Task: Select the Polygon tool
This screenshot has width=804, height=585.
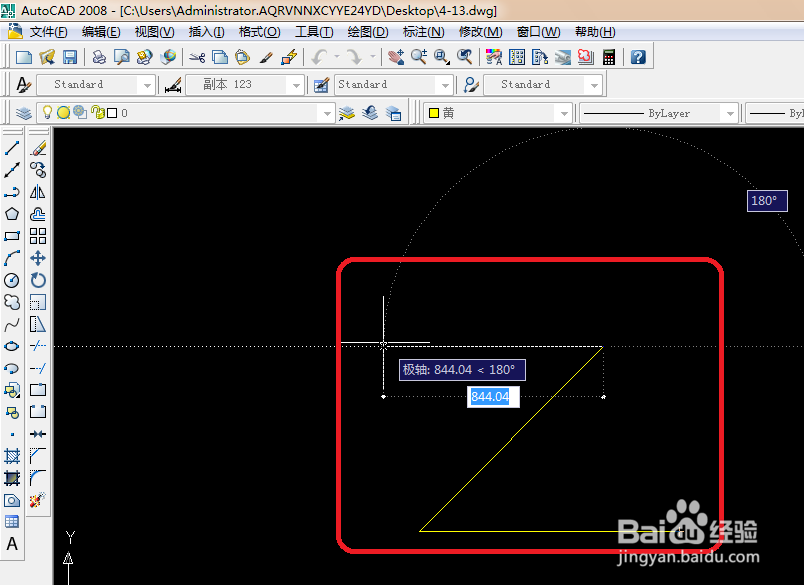Action: click(12, 214)
